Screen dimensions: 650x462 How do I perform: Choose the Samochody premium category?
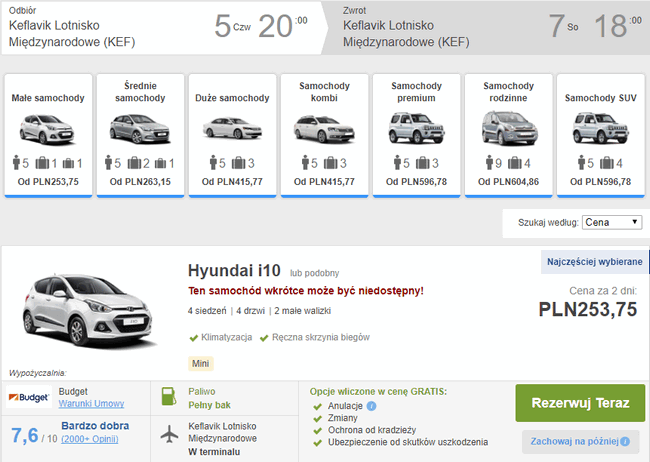click(x=416, y=135)
